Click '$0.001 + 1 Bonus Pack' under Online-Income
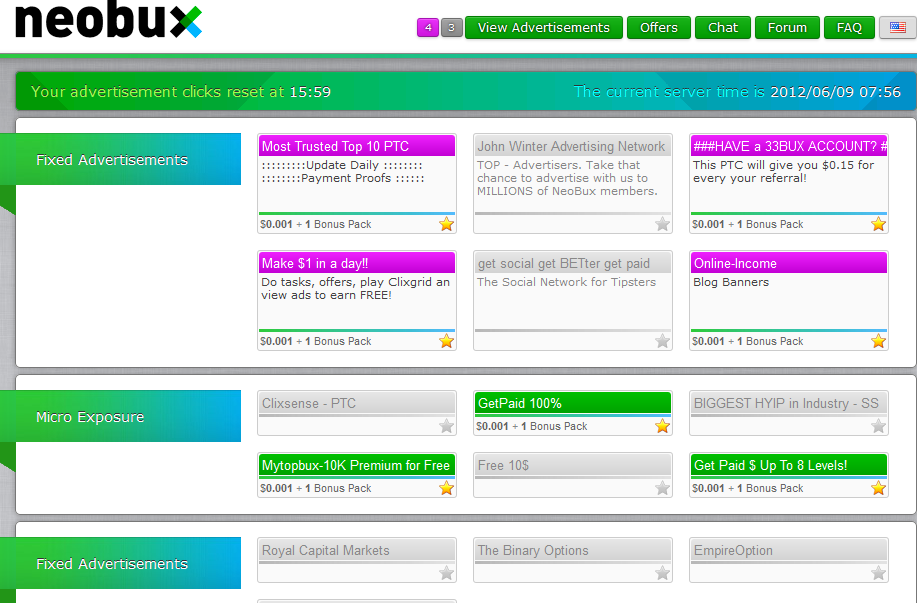The image size is (917, 603). (x=747, y=341)
